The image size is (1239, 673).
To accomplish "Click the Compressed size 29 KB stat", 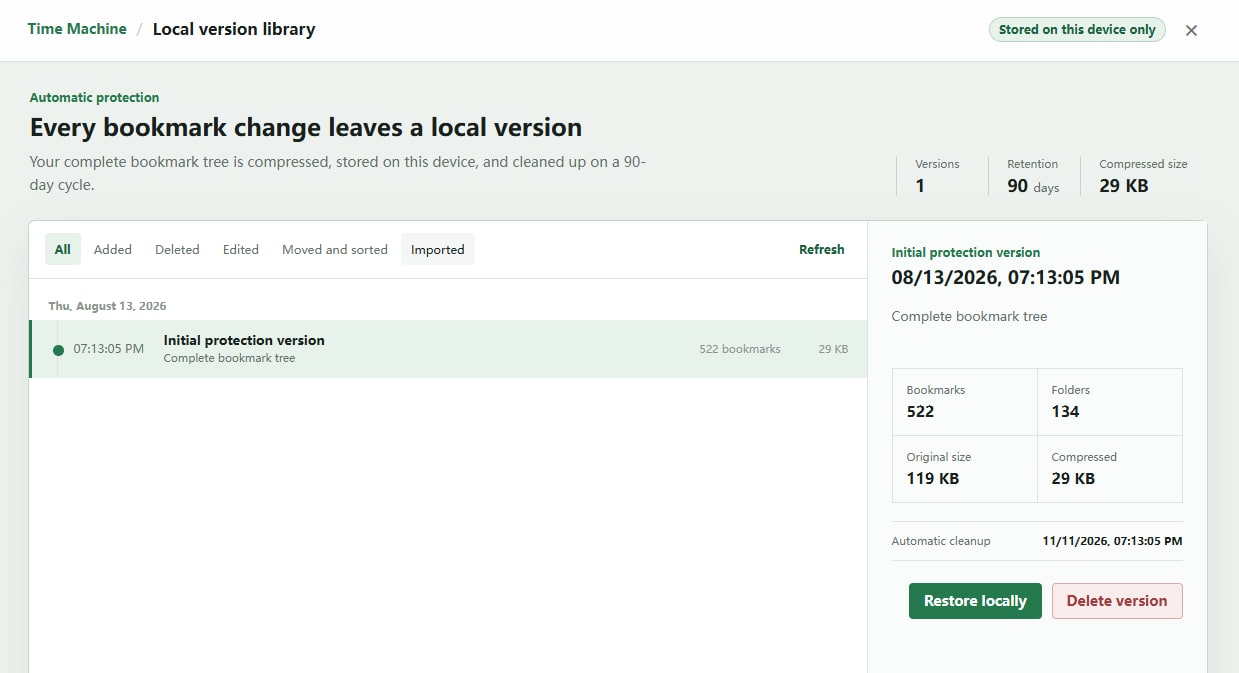I will point(1143,176).
